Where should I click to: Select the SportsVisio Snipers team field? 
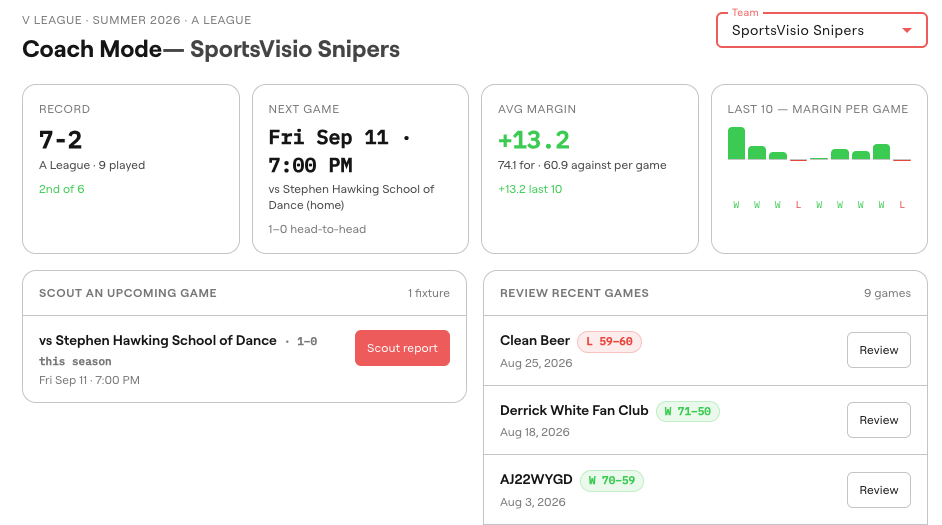click(821, 30)
